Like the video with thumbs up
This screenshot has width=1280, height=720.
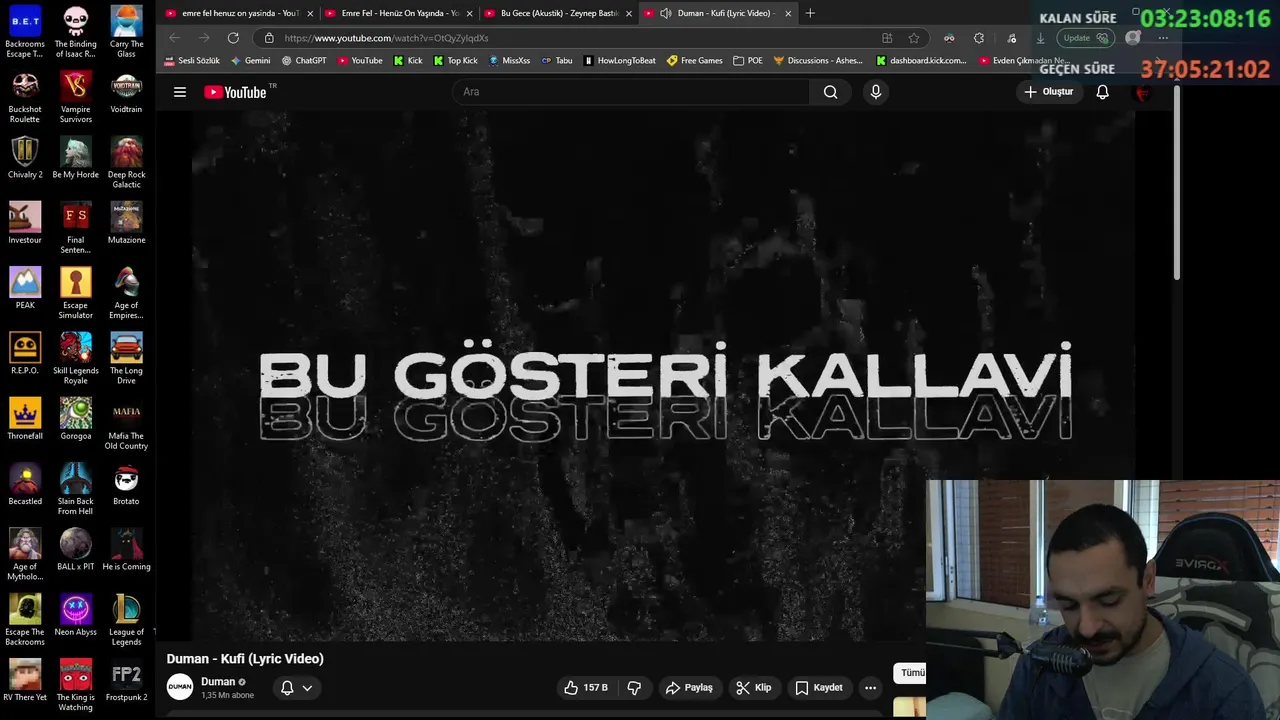pos(585,688)
